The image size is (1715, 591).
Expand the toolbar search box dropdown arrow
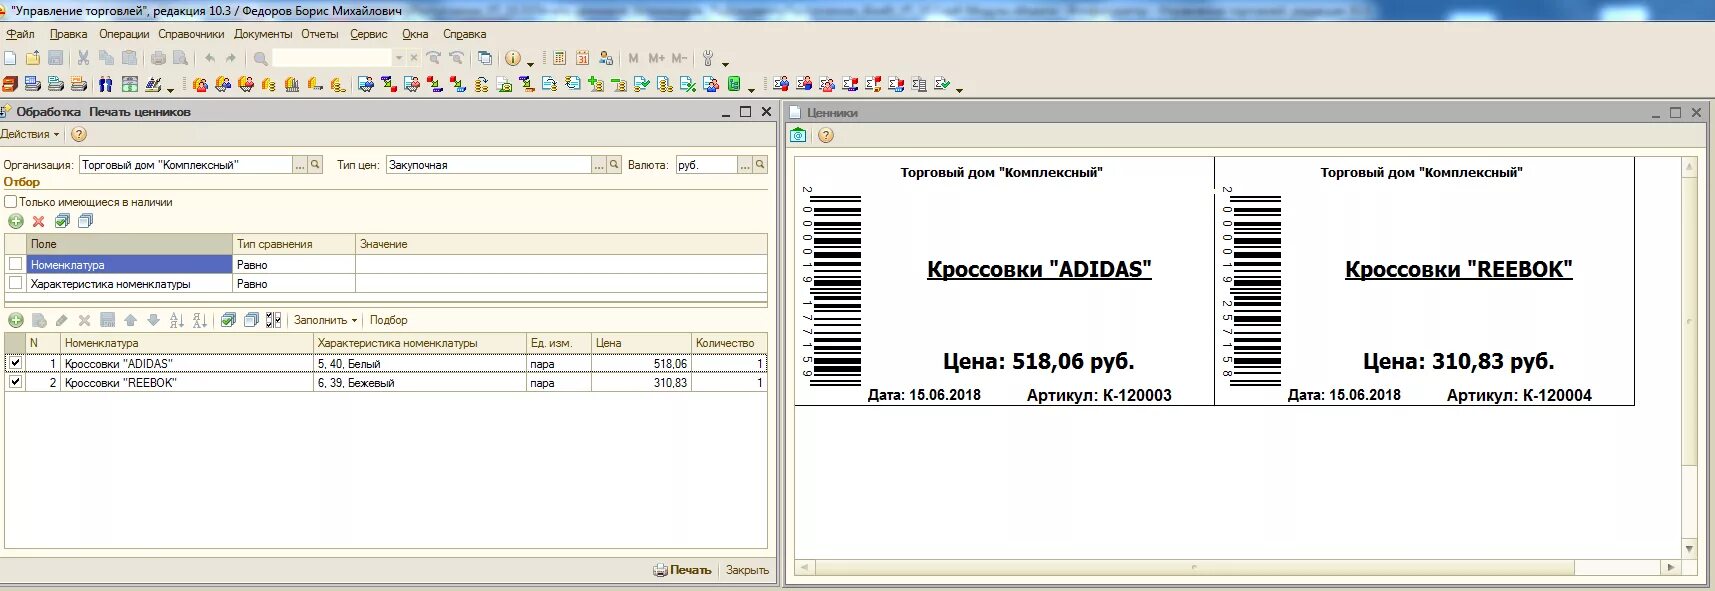pos(398,58)
